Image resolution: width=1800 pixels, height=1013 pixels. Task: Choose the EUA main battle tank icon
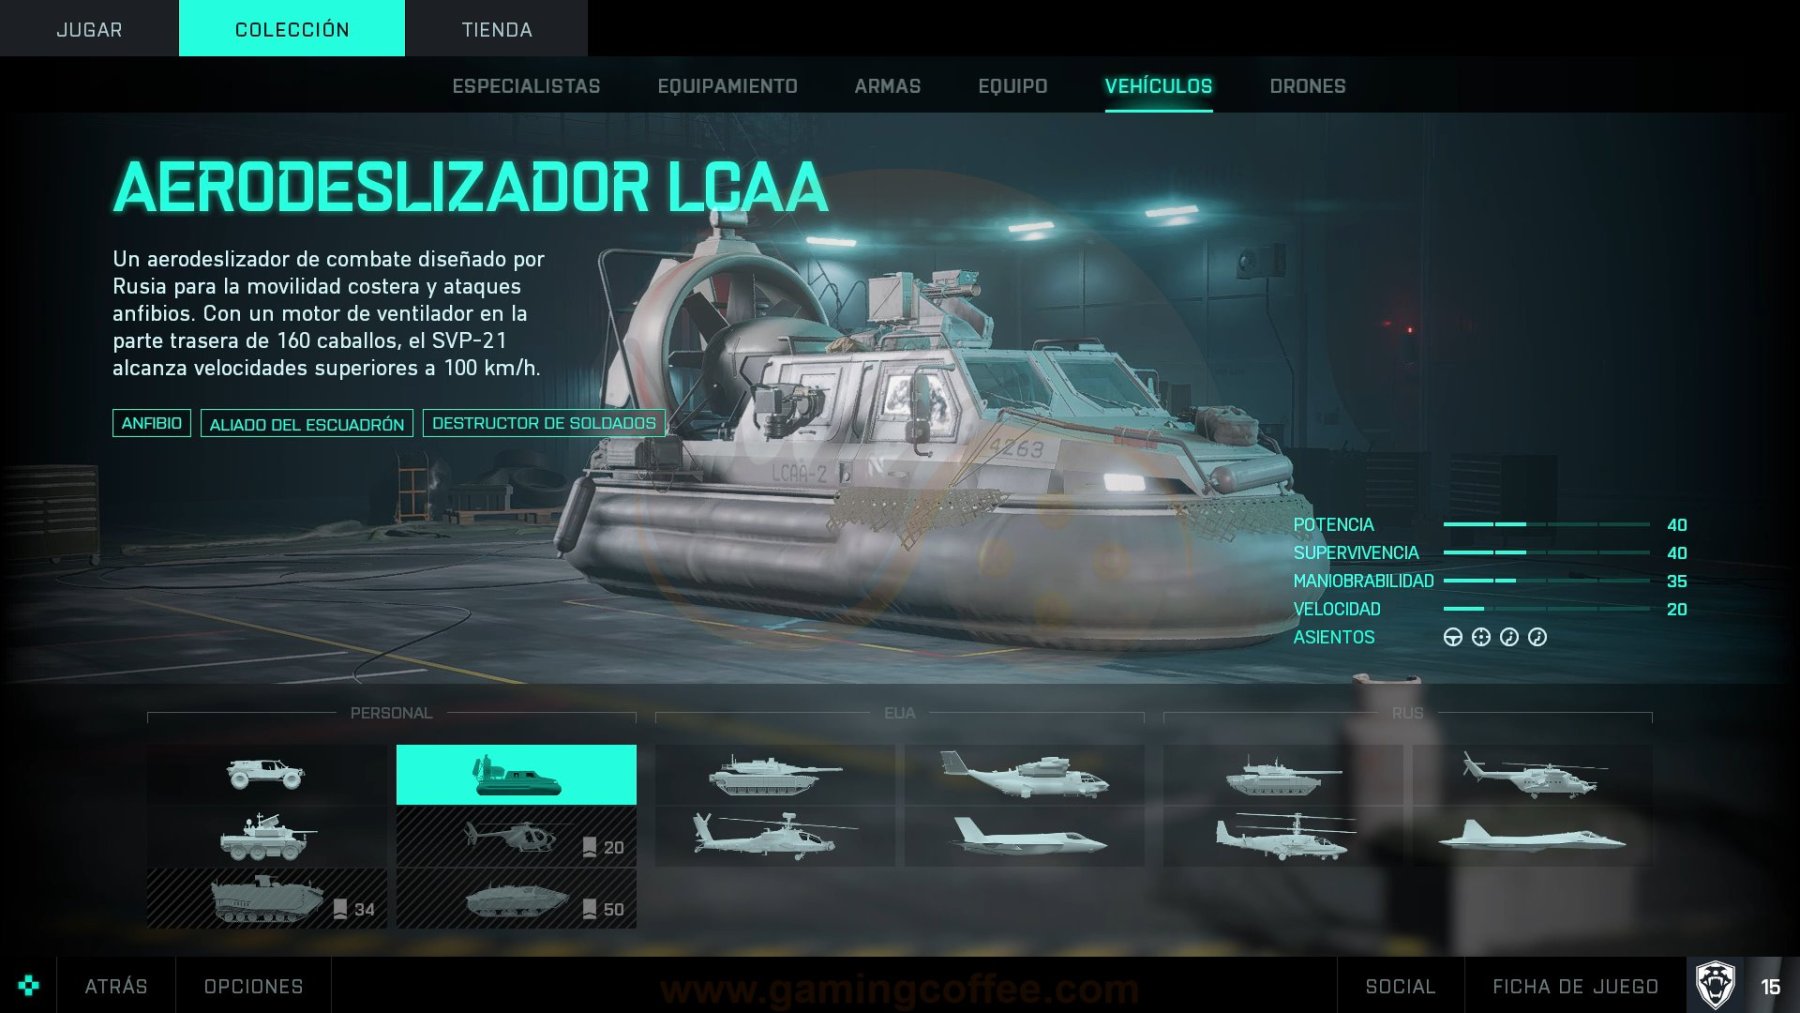point(775,774)
